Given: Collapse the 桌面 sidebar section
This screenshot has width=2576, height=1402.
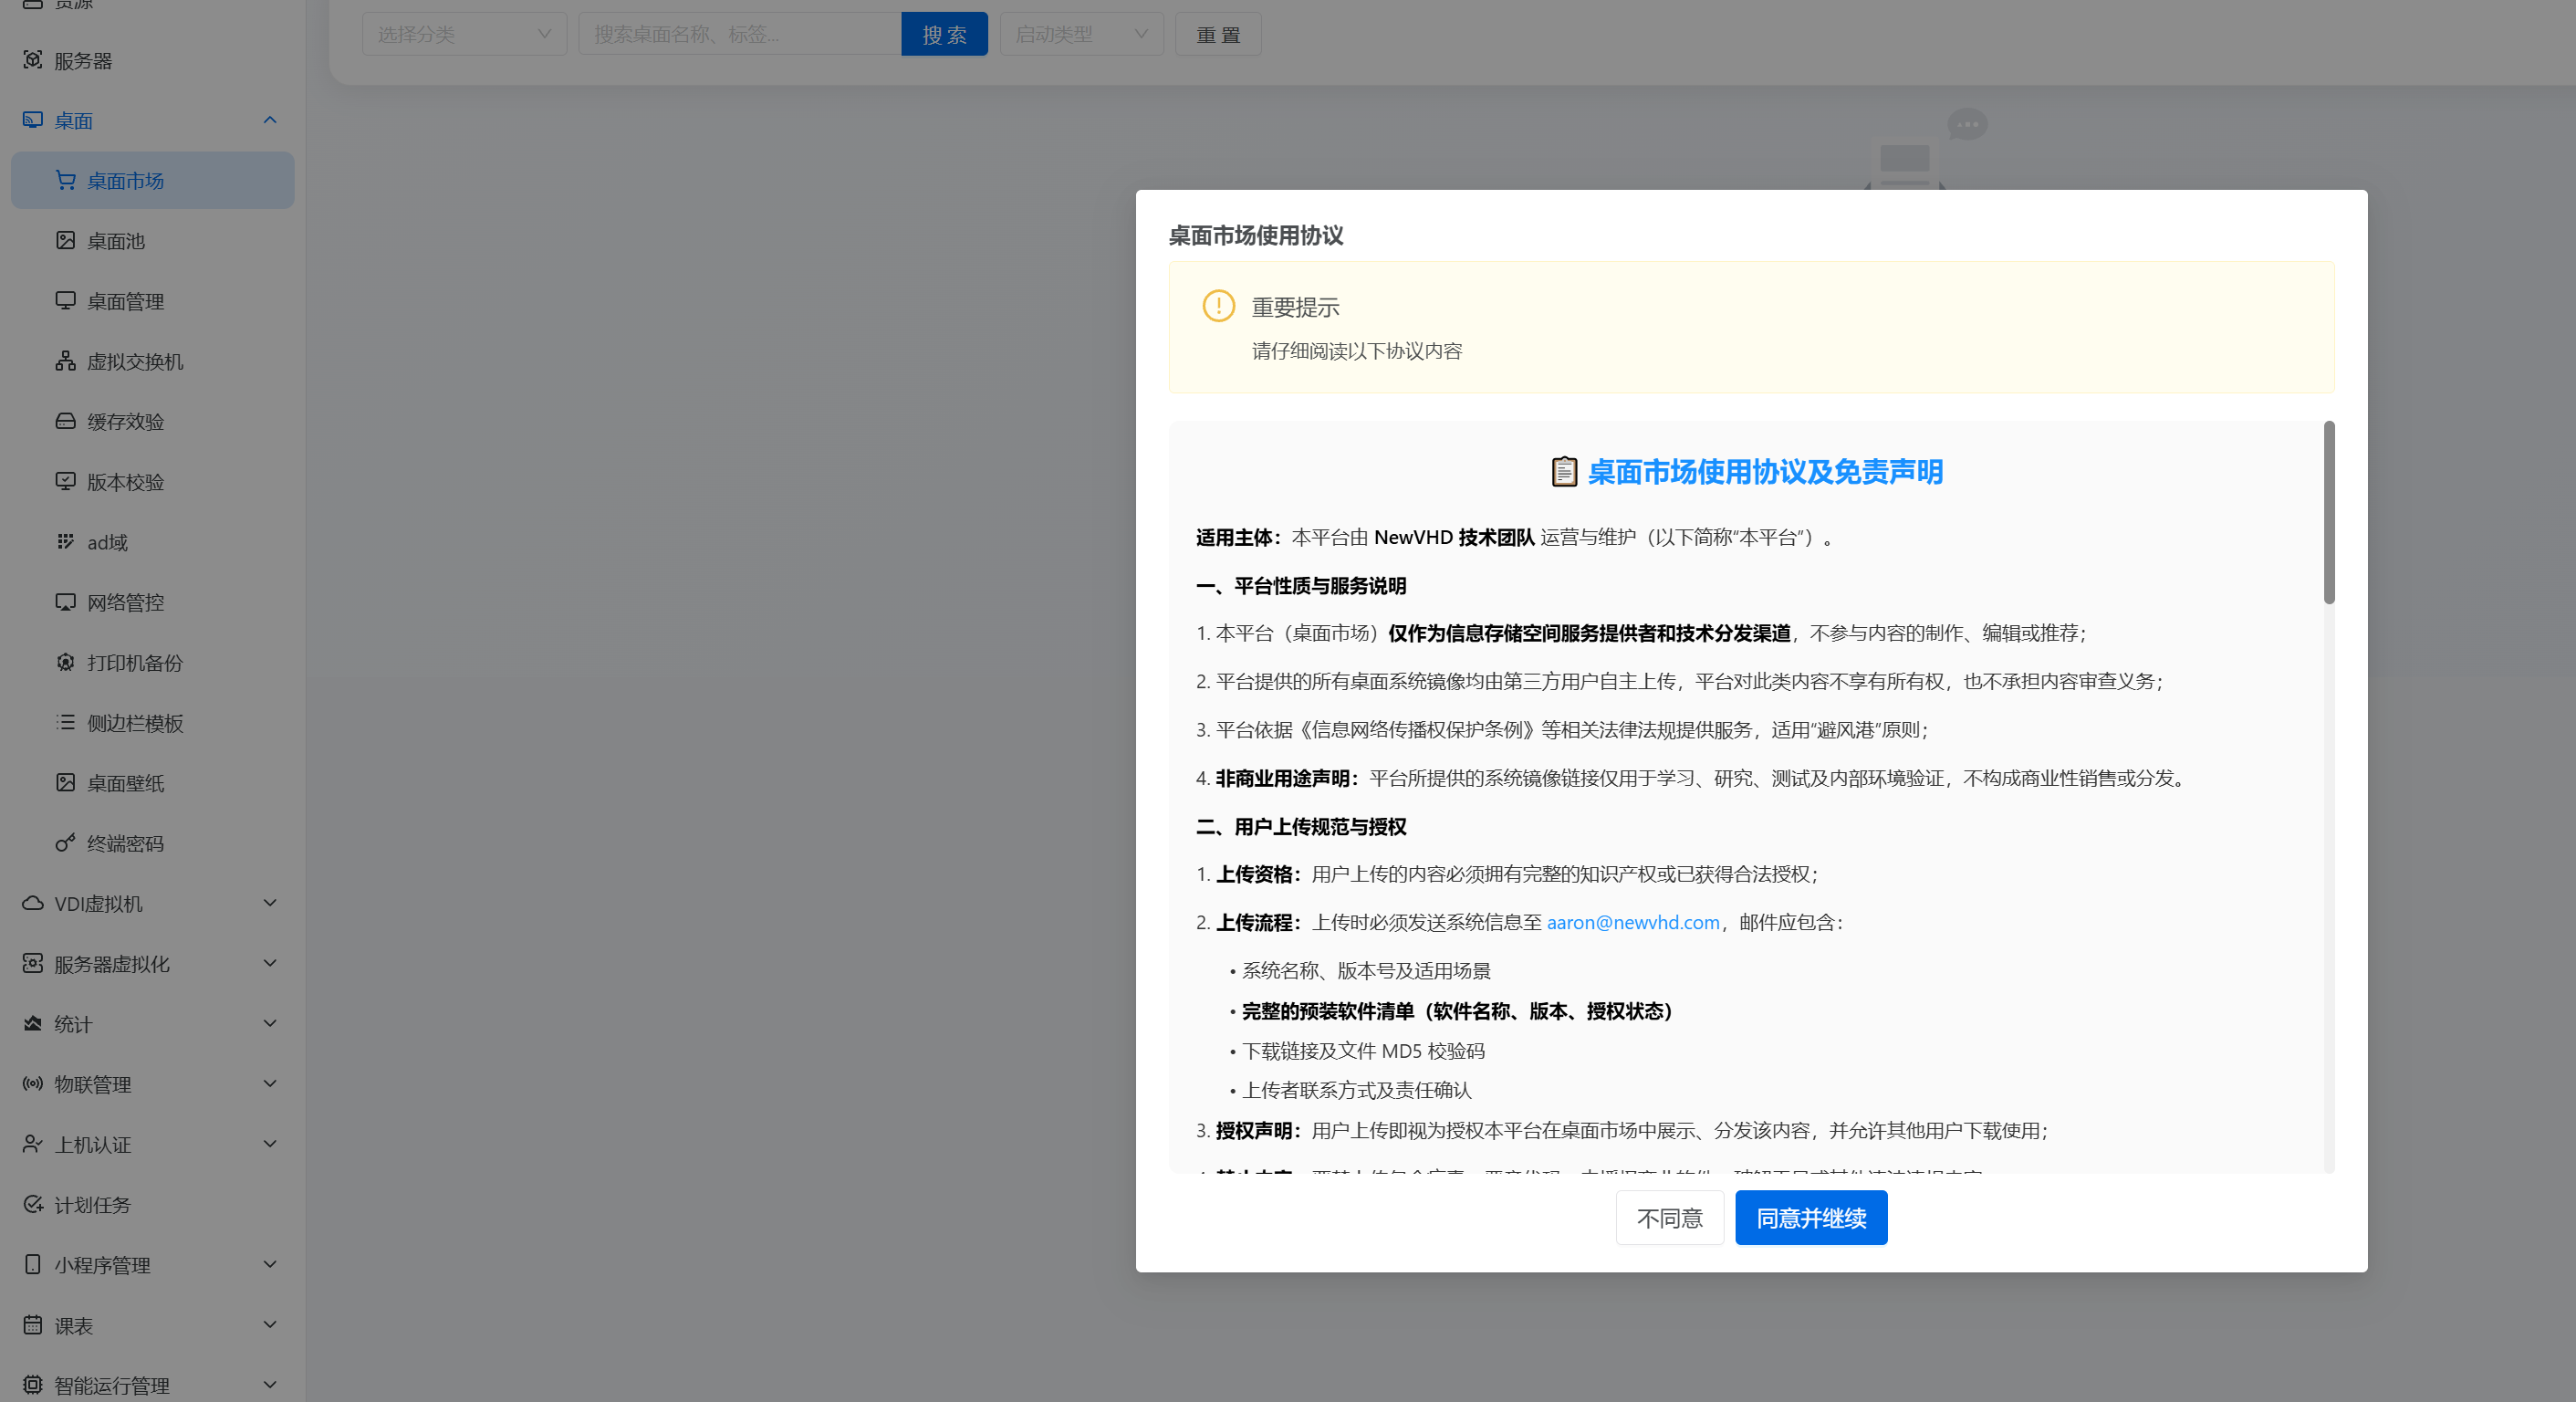Looking at the screenshot, I should pyautogui.click(x=268, y=119).
